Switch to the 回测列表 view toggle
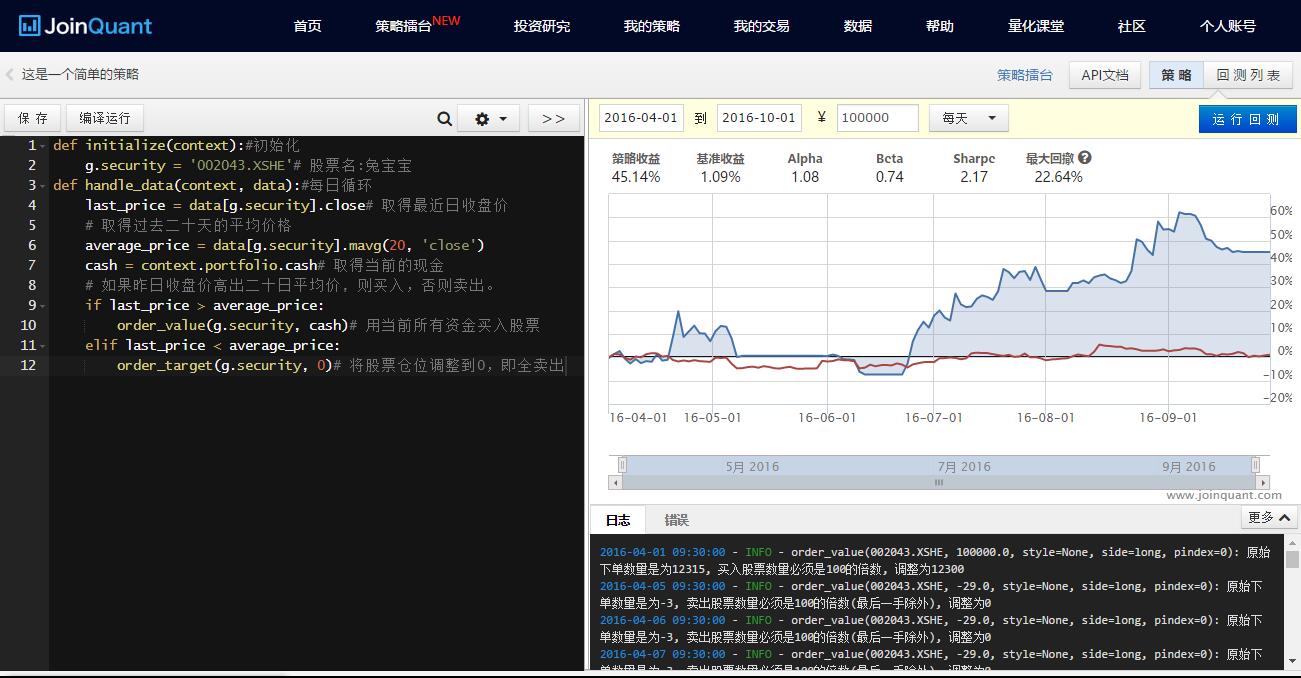Screen dimensions: 1301x678 click(1248, 75)
